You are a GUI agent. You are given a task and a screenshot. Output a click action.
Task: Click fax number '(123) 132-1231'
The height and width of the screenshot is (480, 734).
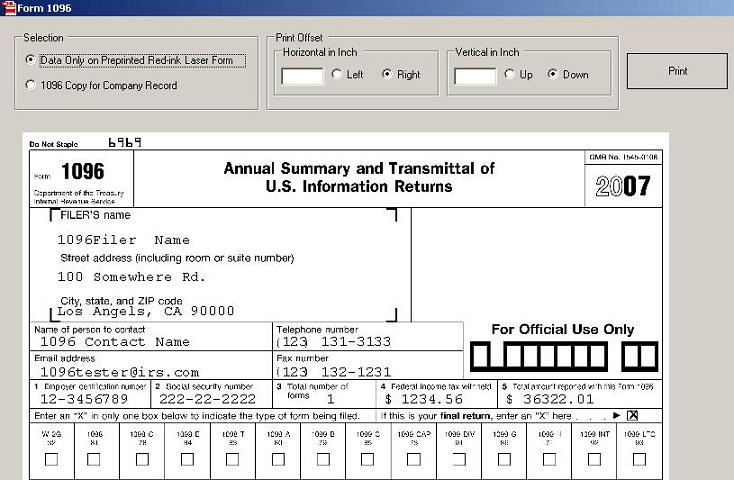point(334,372)
